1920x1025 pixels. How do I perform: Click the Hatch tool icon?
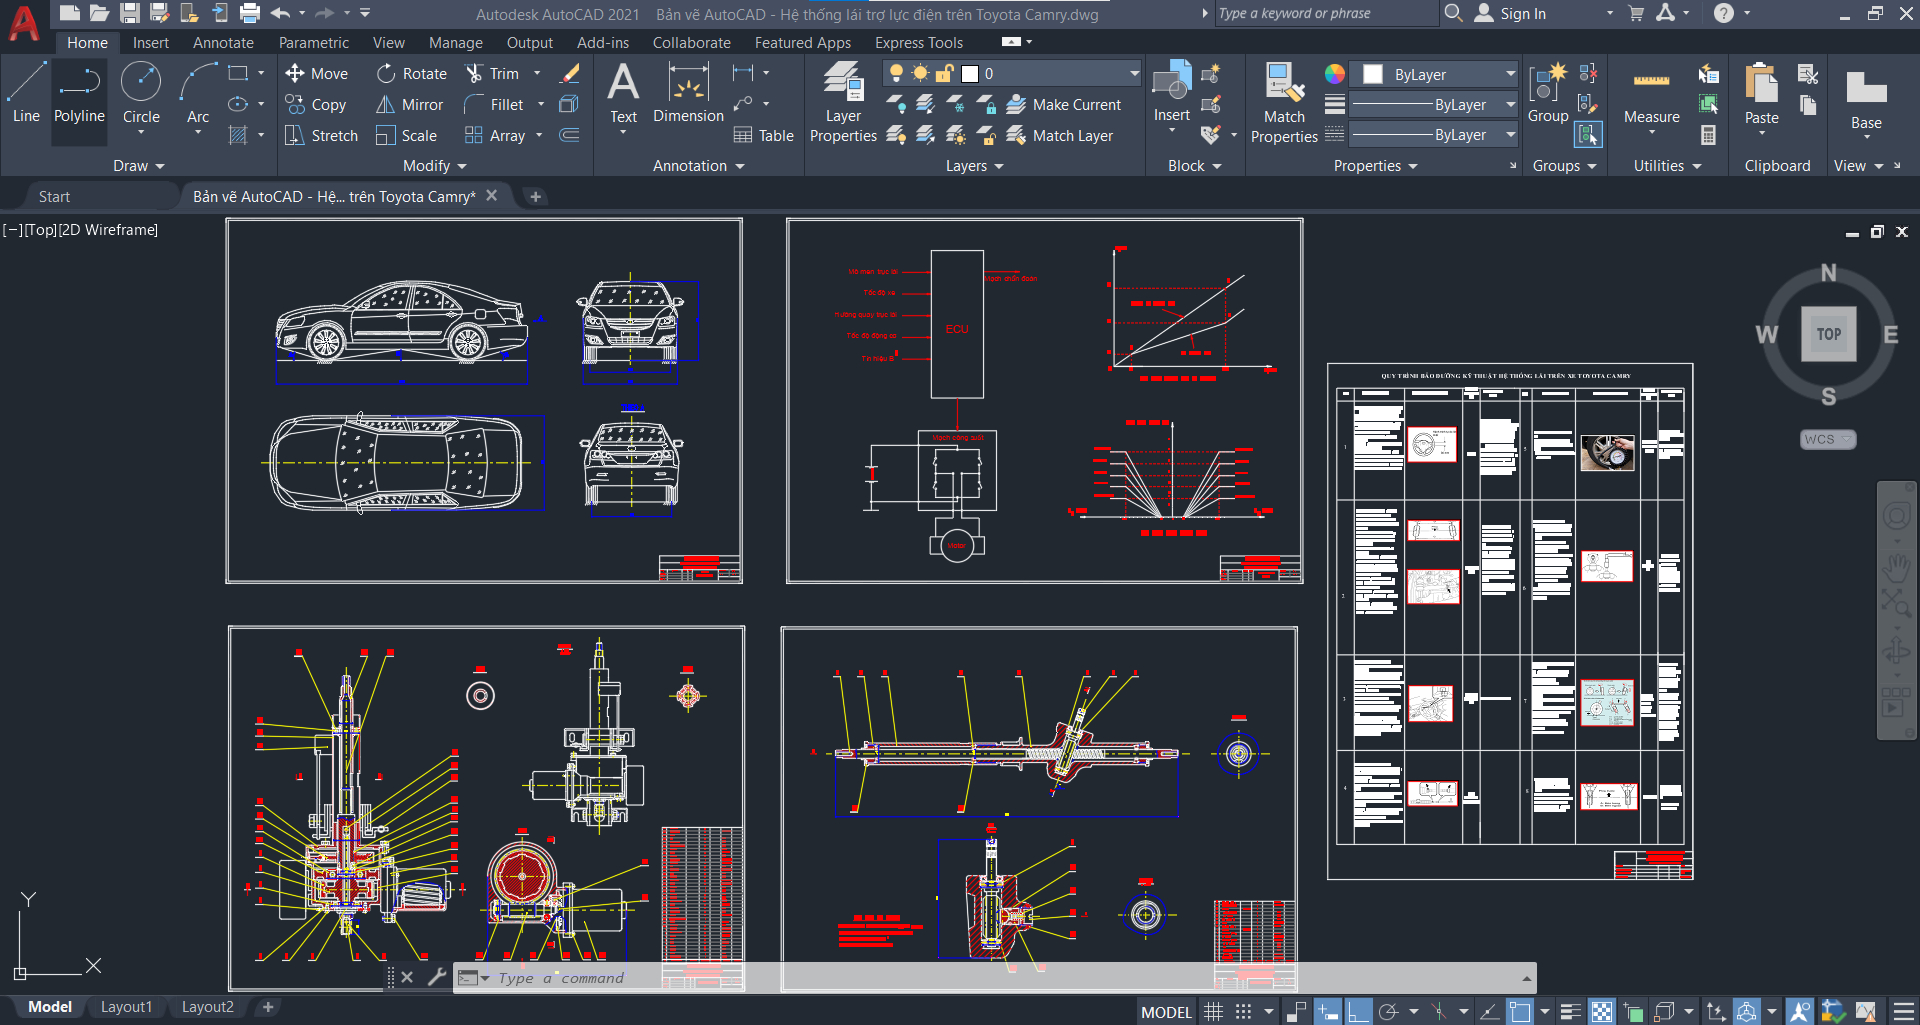coord(238,135)
